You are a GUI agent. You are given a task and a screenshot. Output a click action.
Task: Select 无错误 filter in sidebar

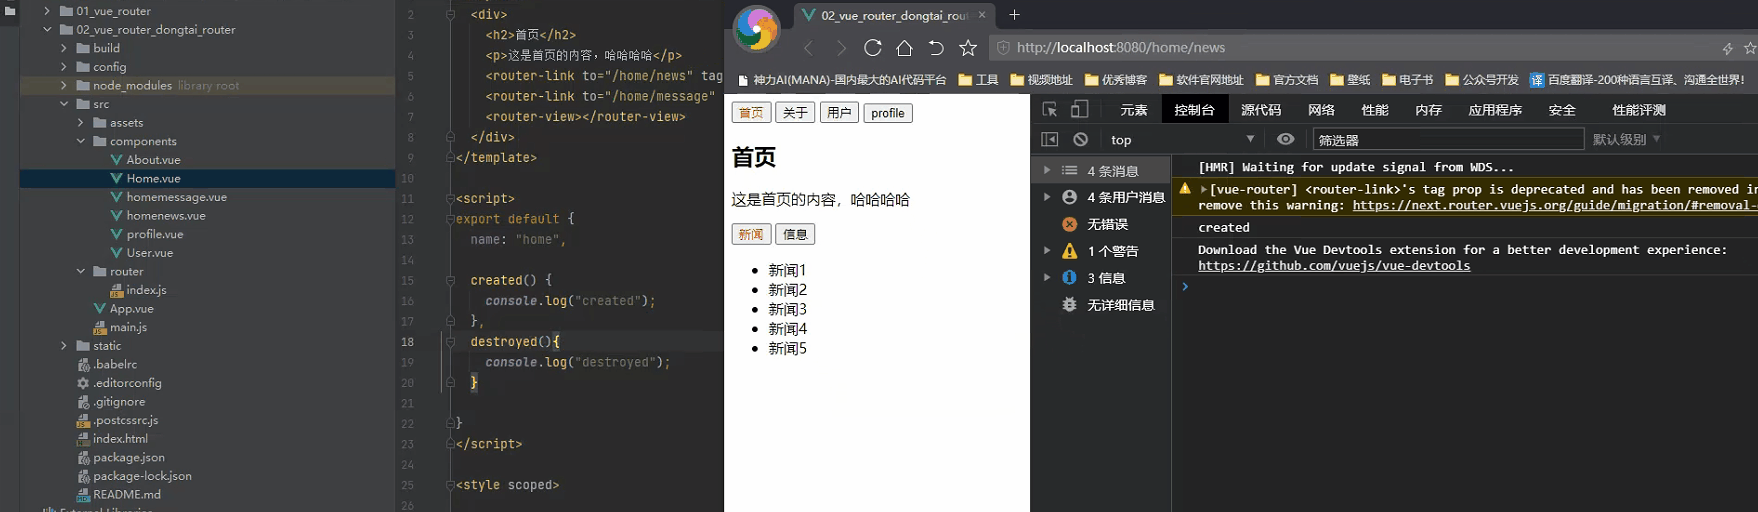click(1107, 224)
